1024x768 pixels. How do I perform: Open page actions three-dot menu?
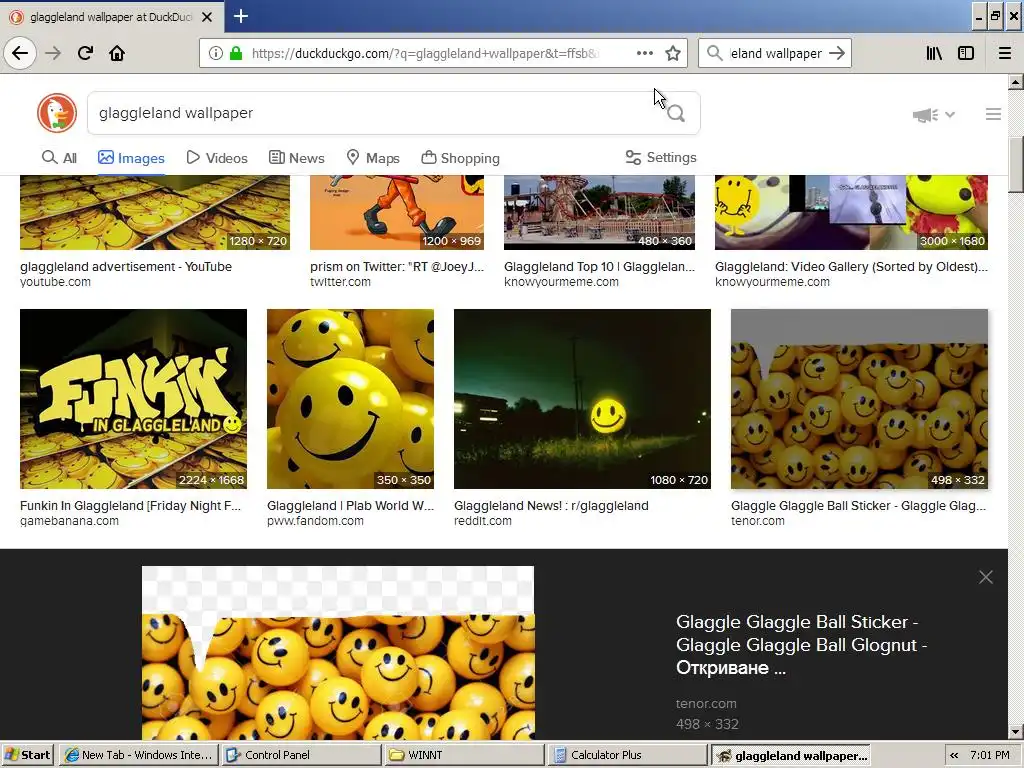(645, 54)
